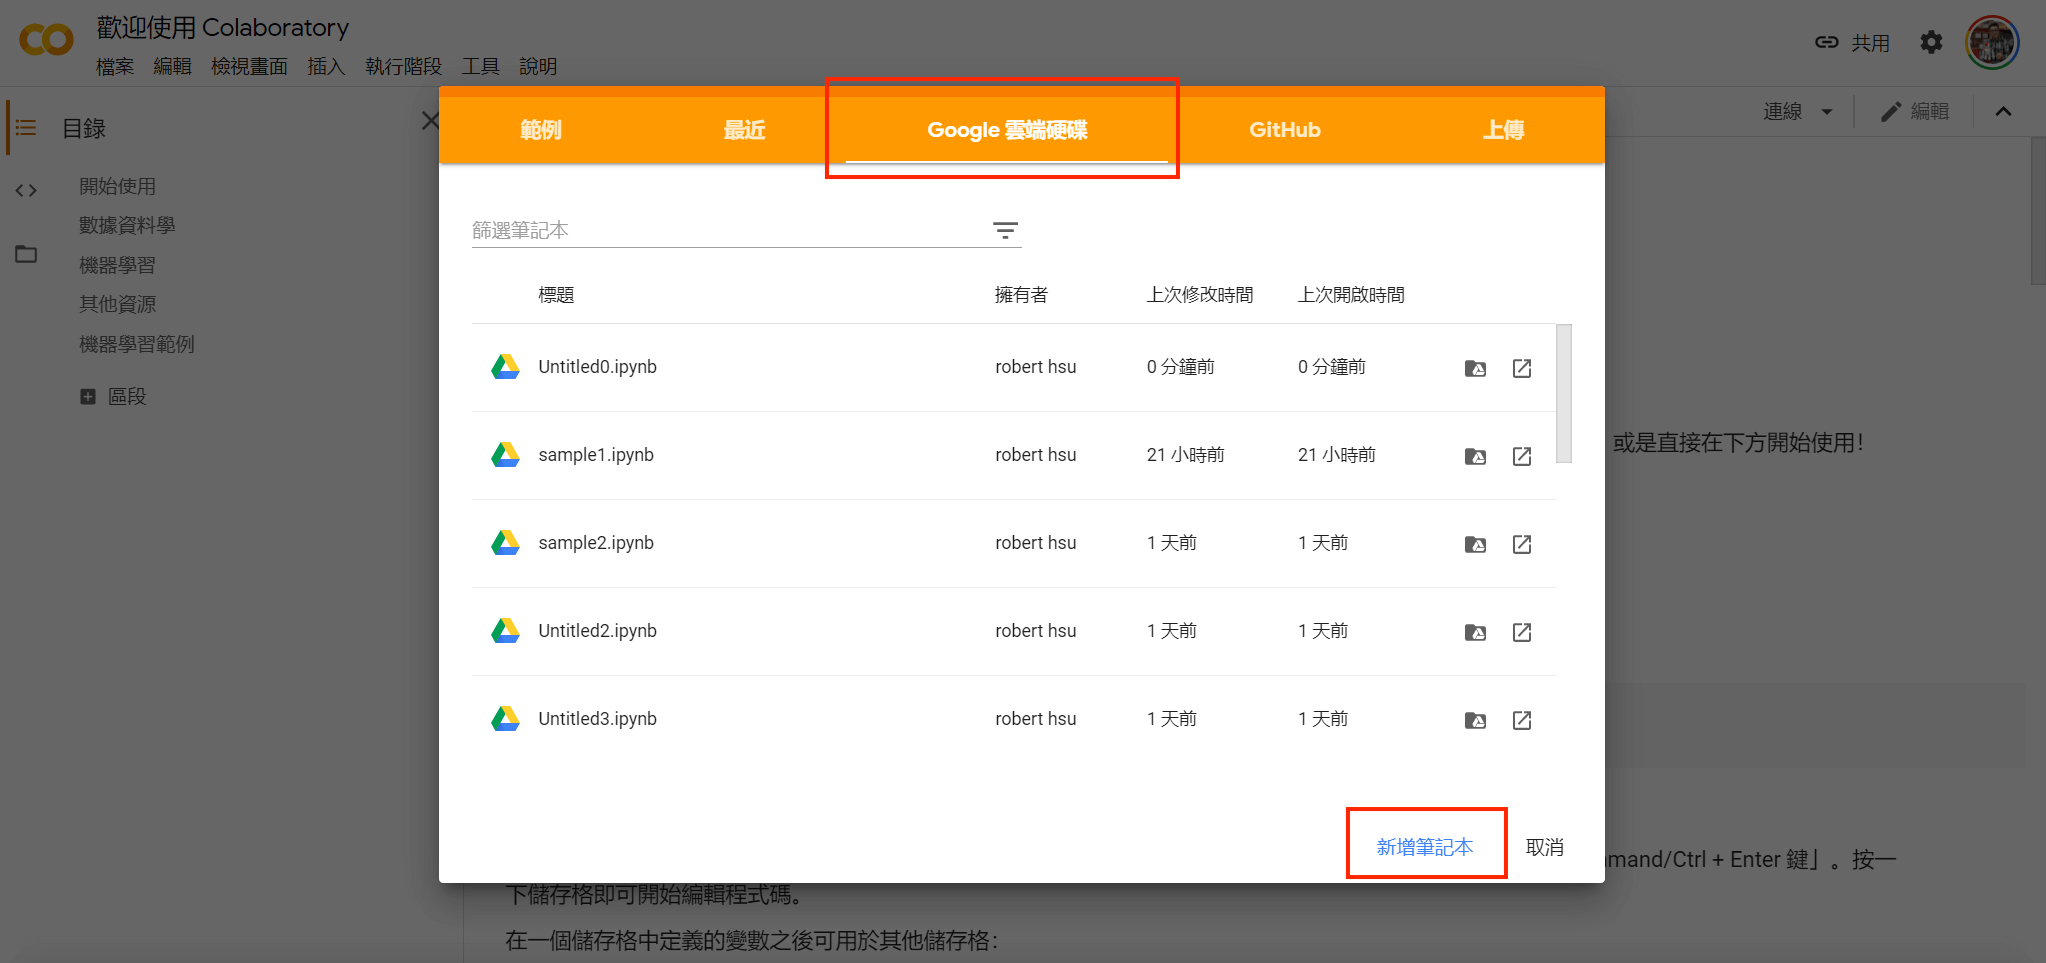
Task: Go to 機器學習範例 in the contents
Action: click(x=137, y=344)
